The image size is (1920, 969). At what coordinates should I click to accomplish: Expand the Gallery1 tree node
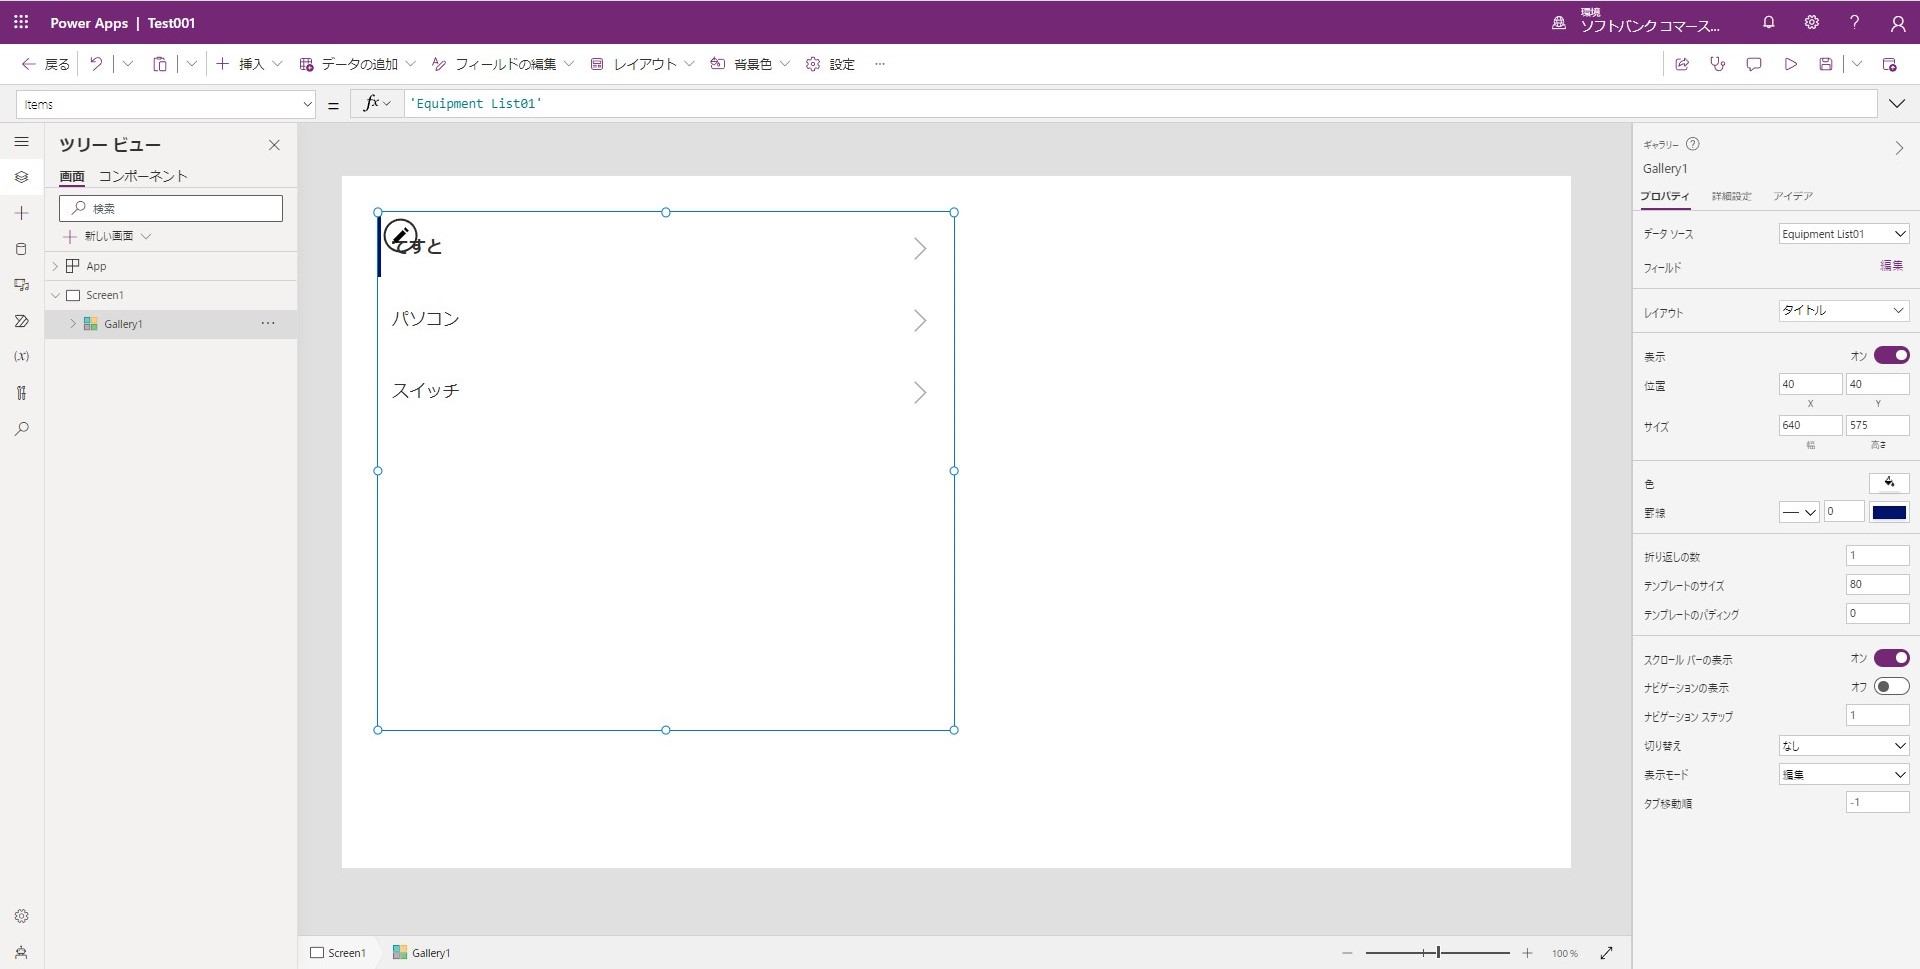(73, 324)
